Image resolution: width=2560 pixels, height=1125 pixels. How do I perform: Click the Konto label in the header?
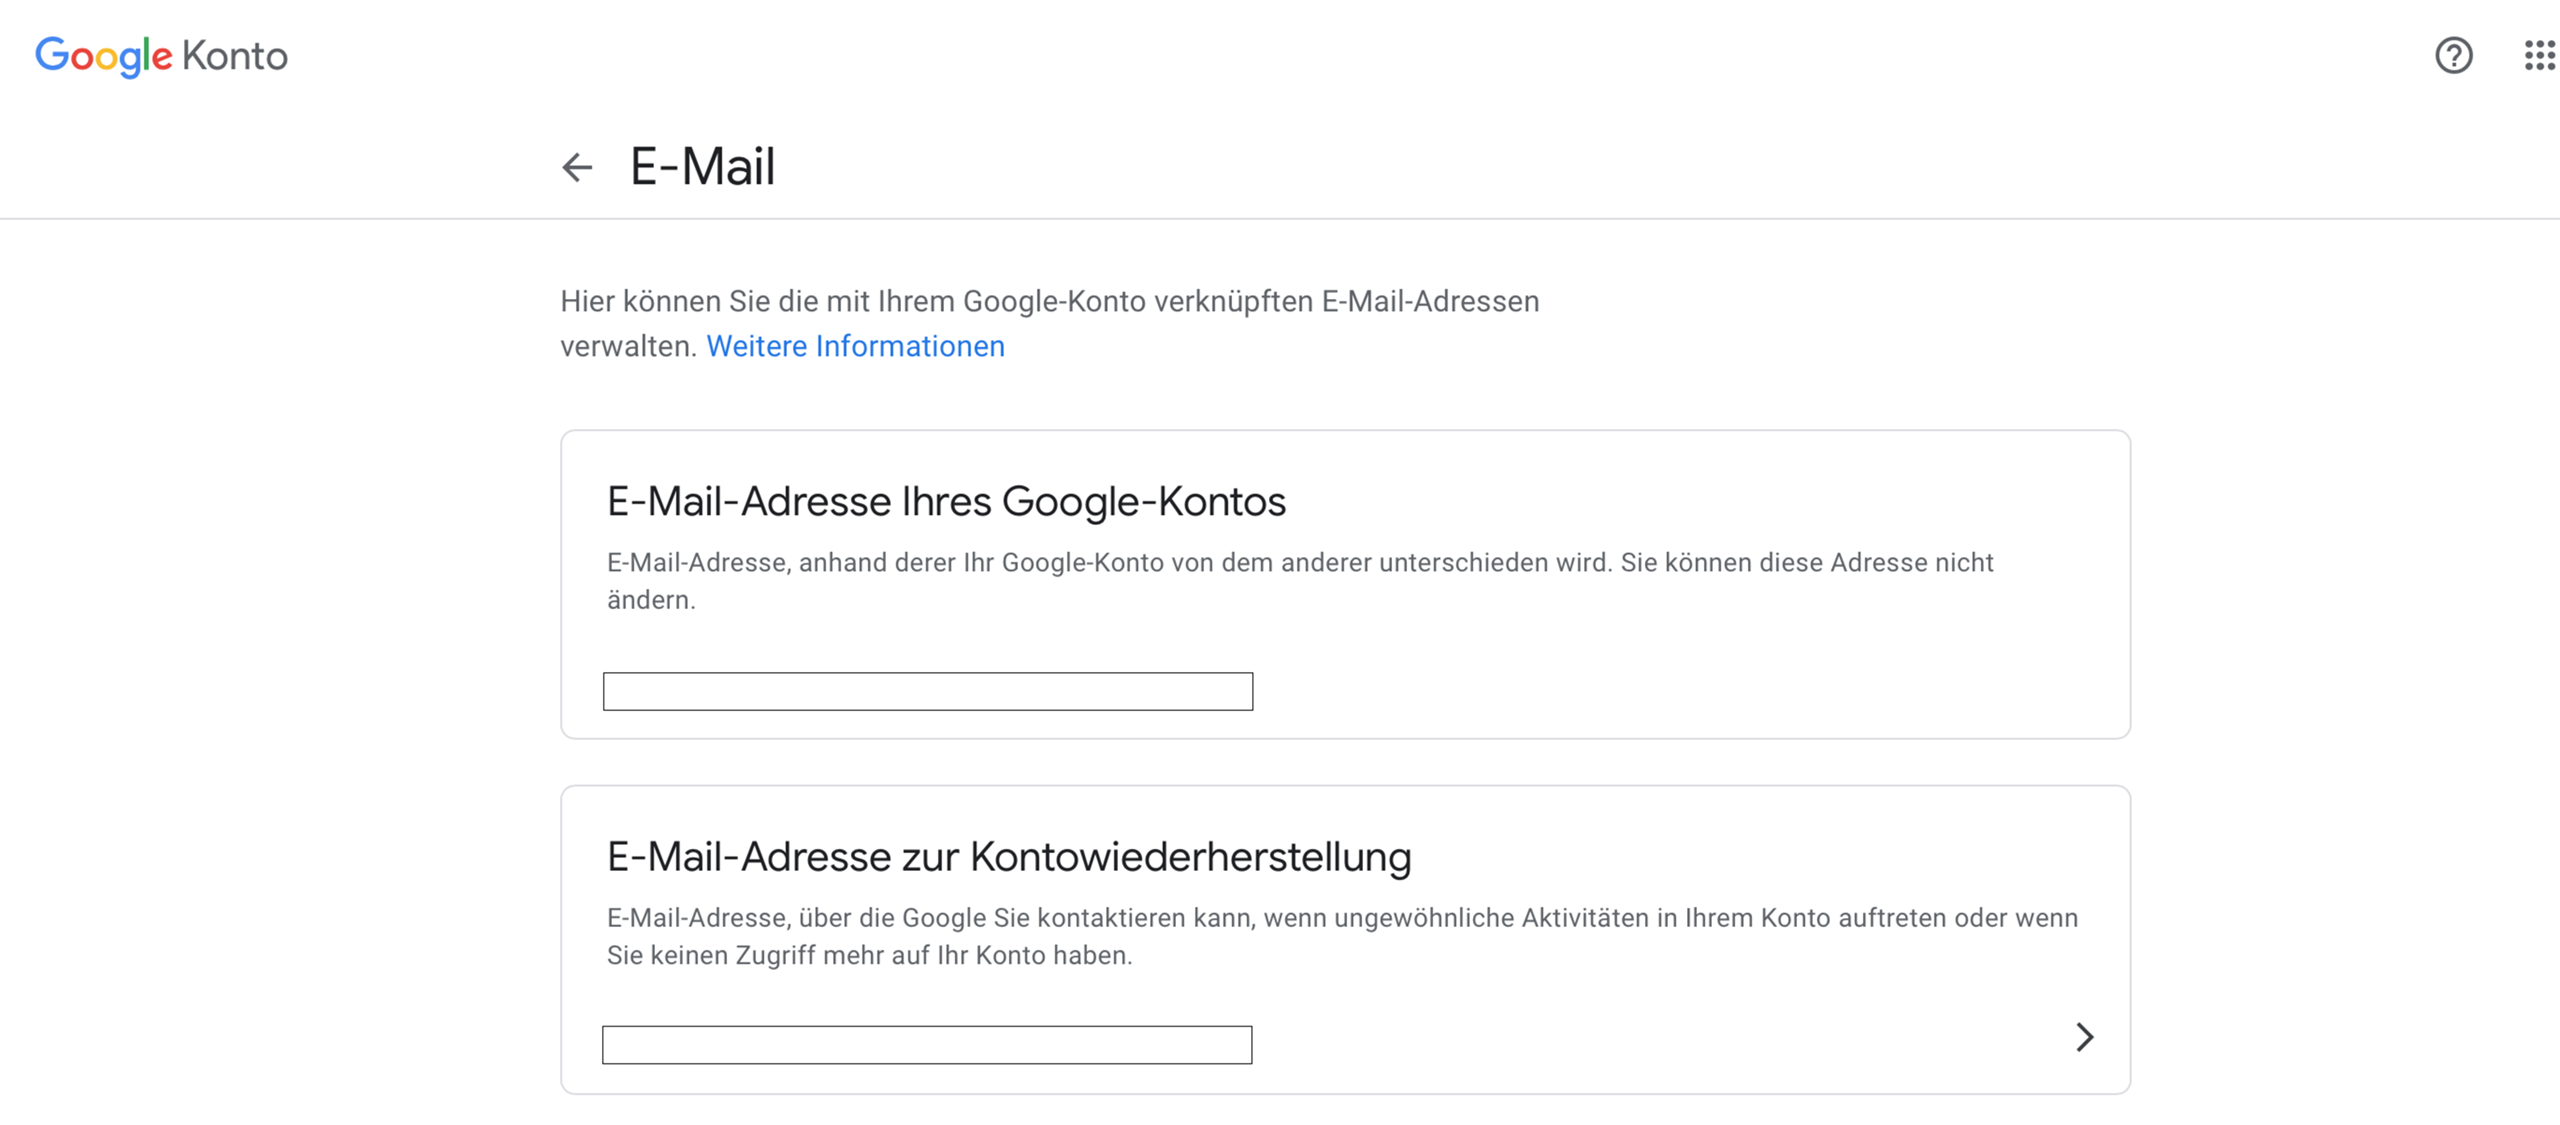tap(234, 57)
